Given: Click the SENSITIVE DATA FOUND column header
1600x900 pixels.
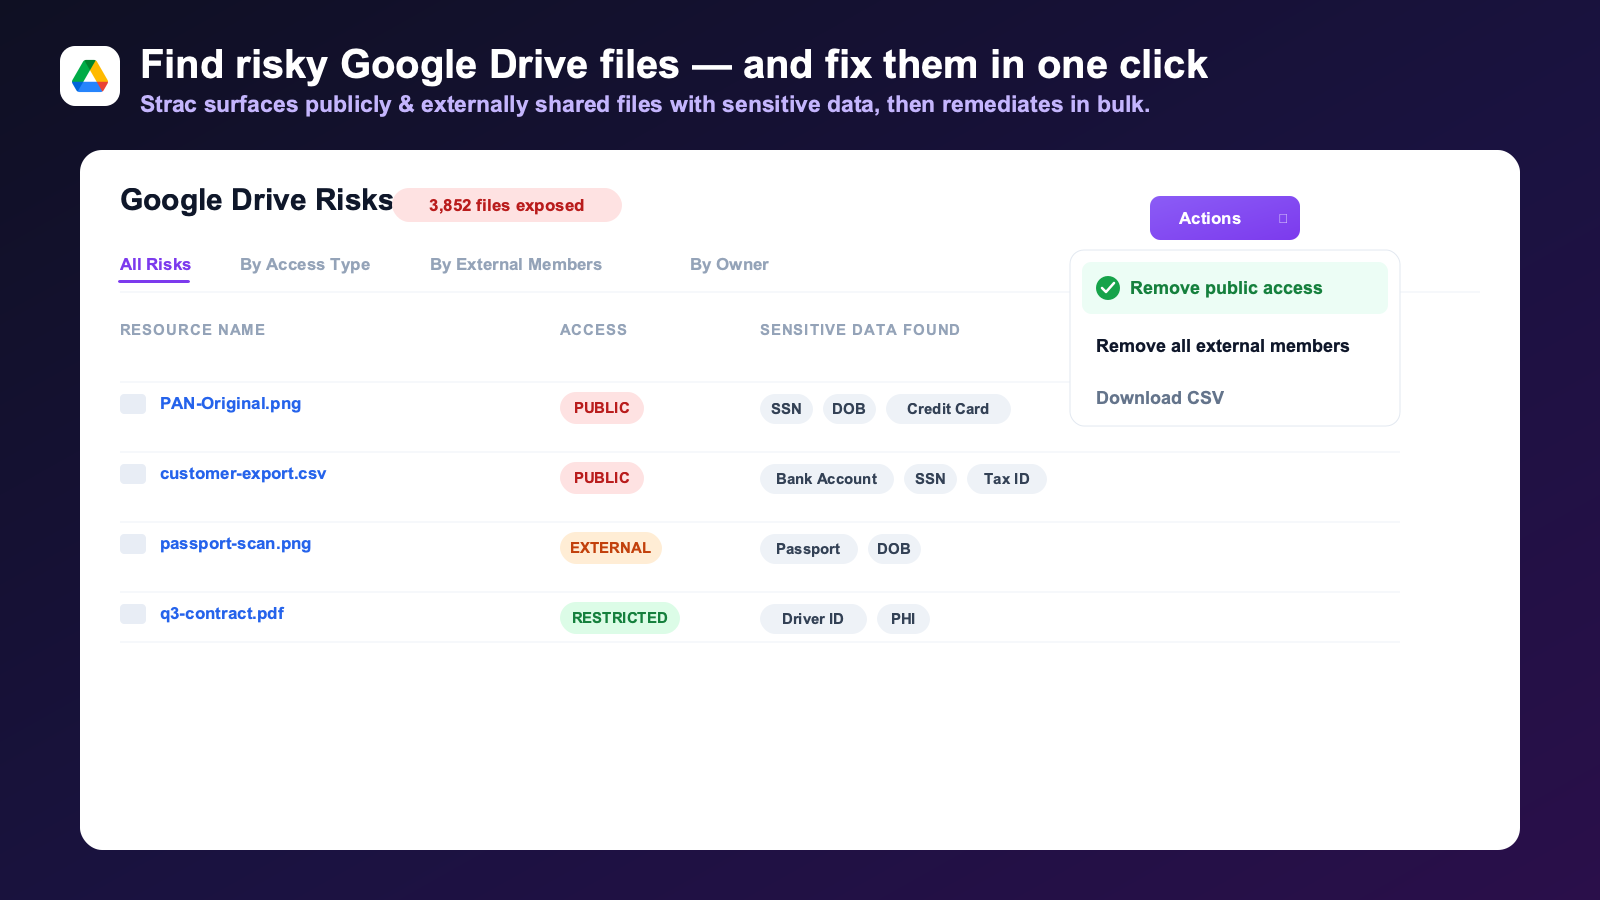Looking at the screenshot, I should (860, 330).
